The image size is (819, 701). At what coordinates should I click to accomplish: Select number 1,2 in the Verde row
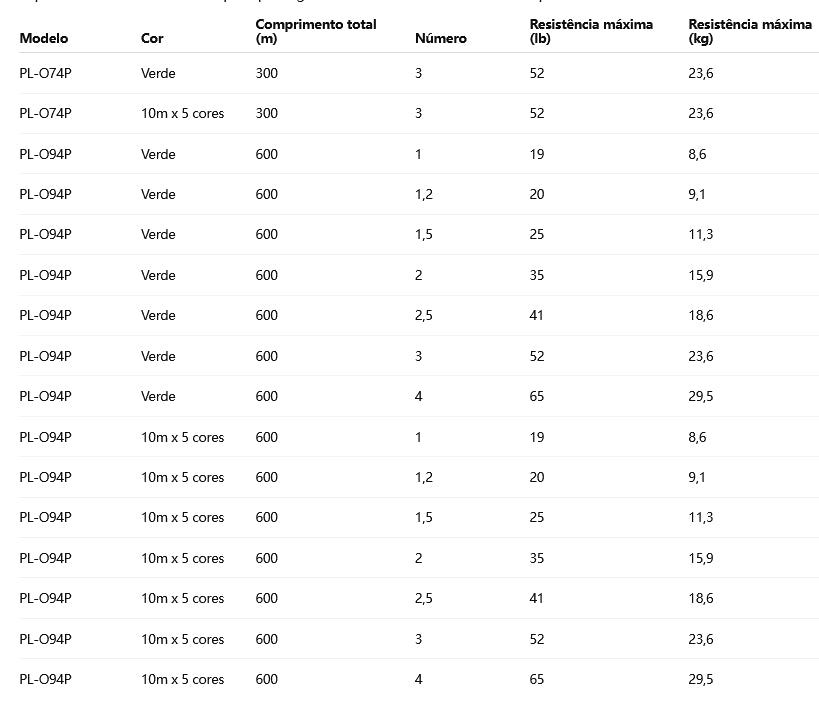(x=423, y=195)
